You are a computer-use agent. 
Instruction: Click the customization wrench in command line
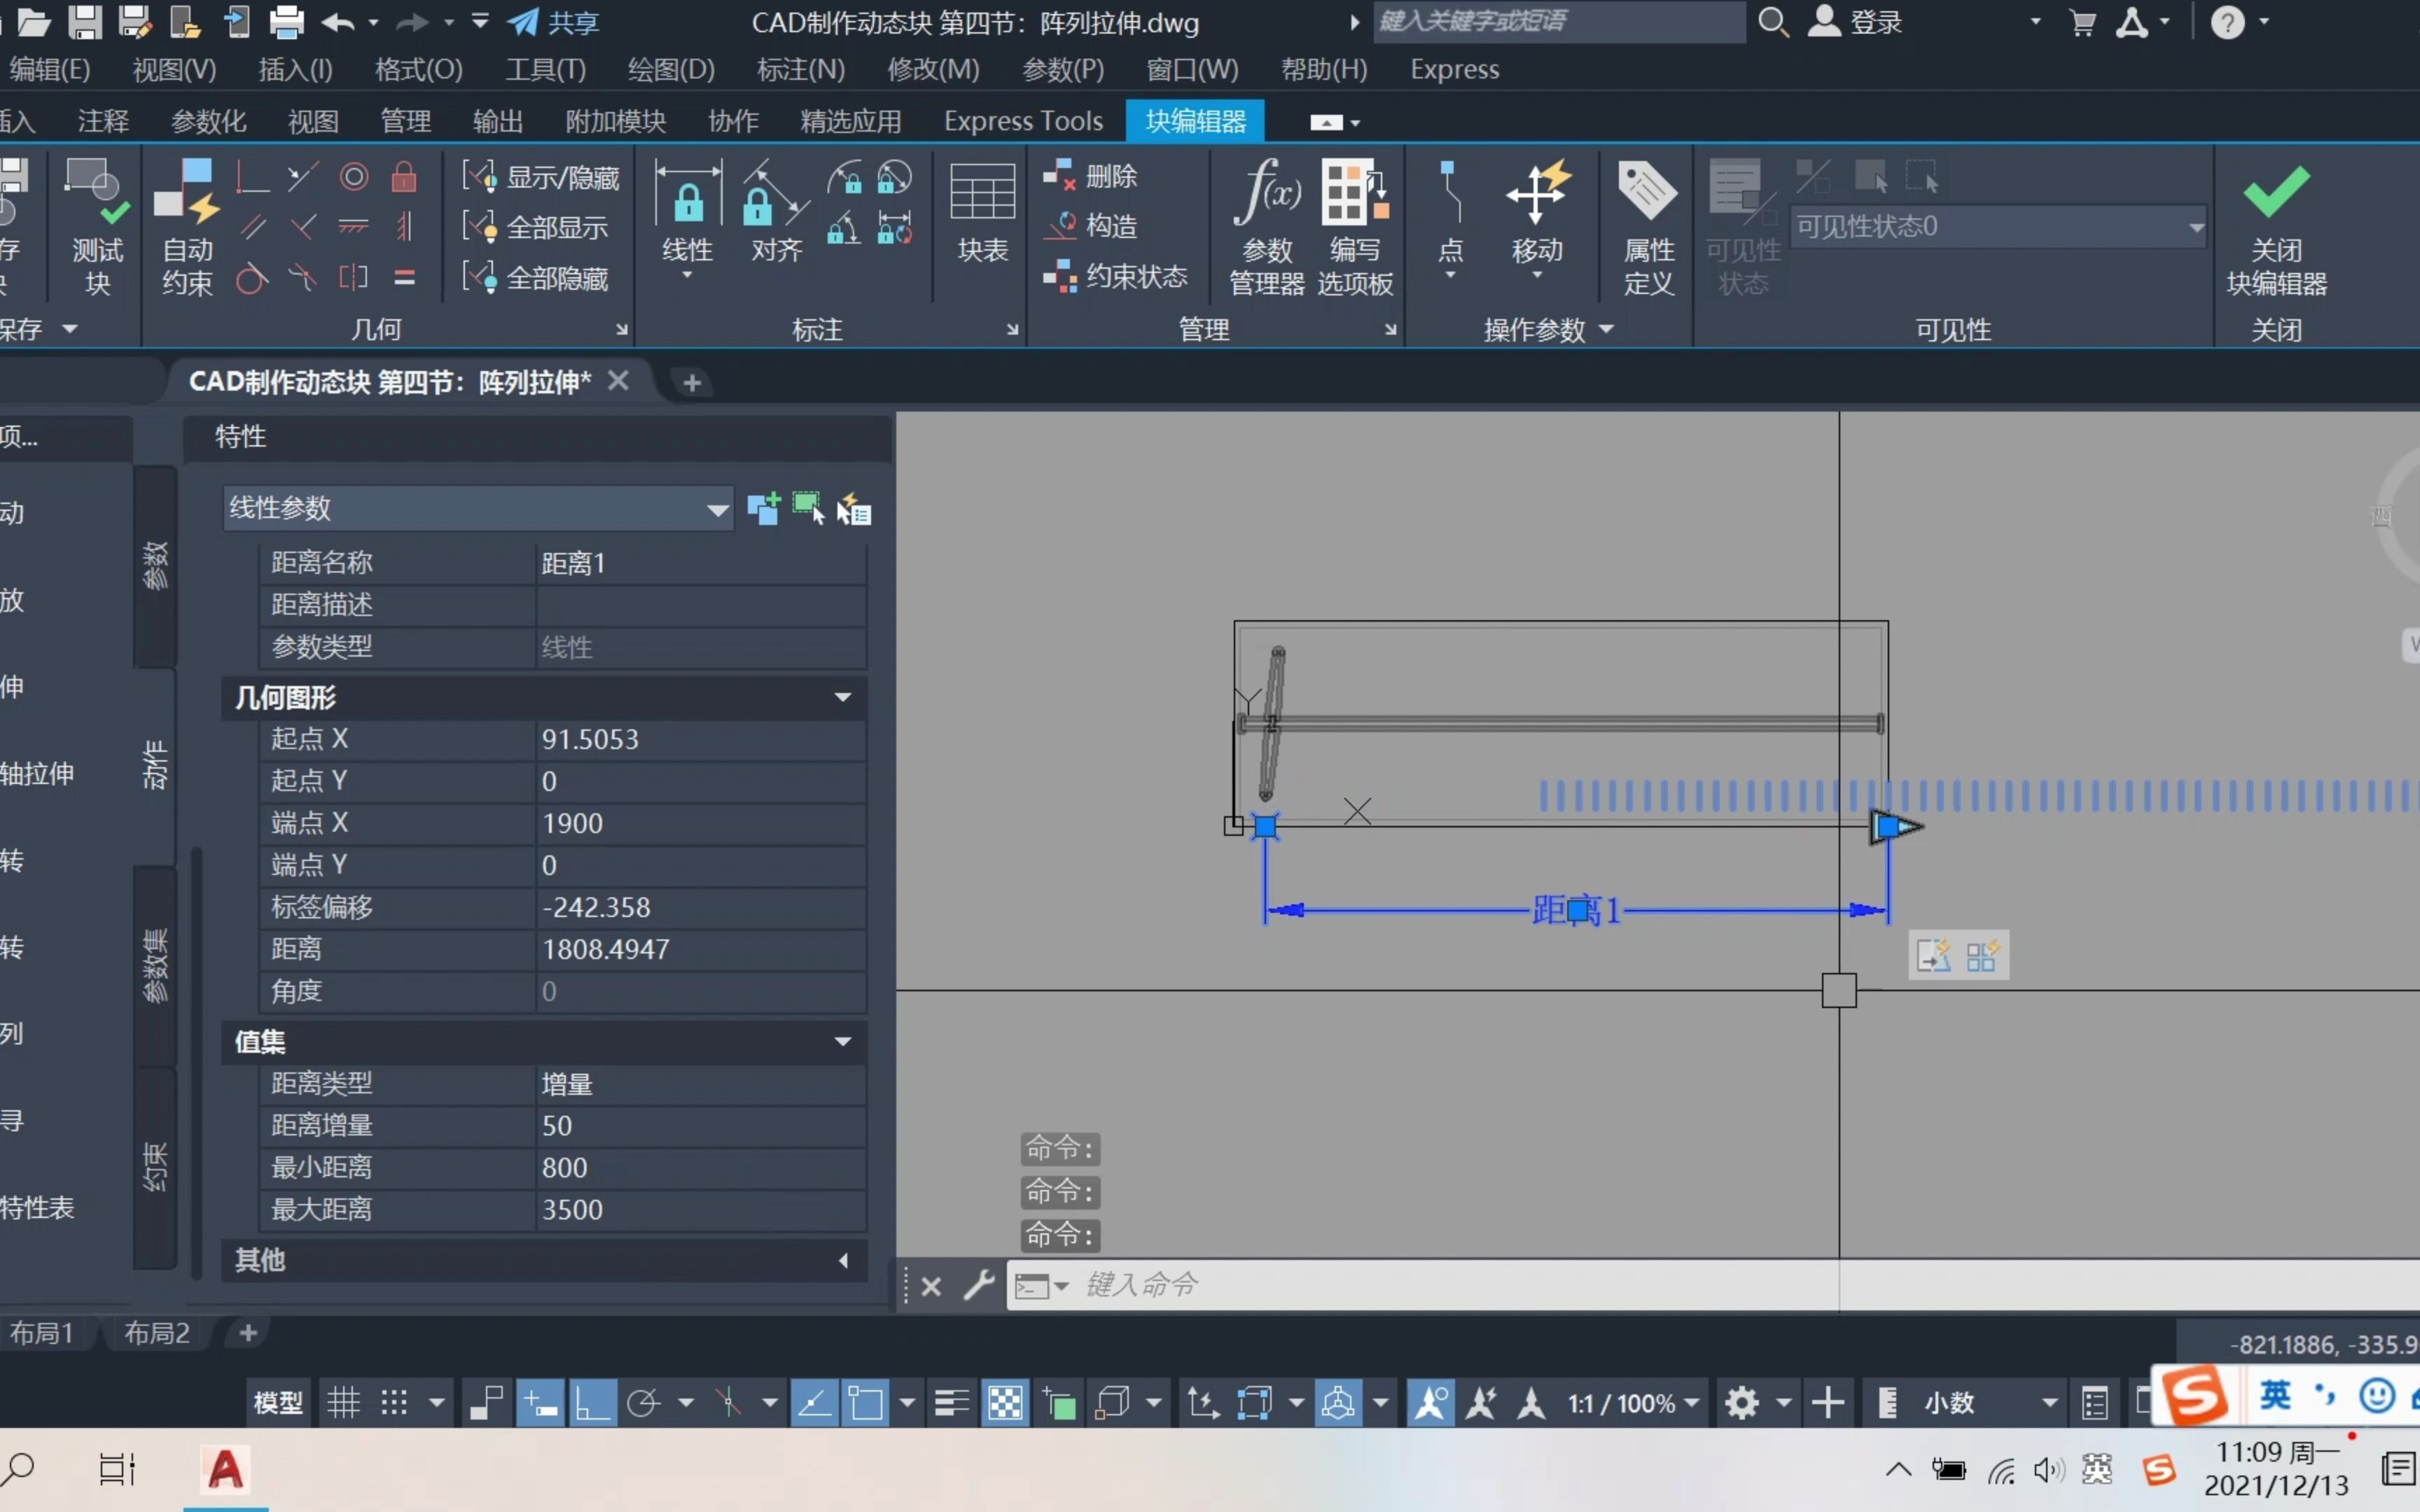[978, 1285]
